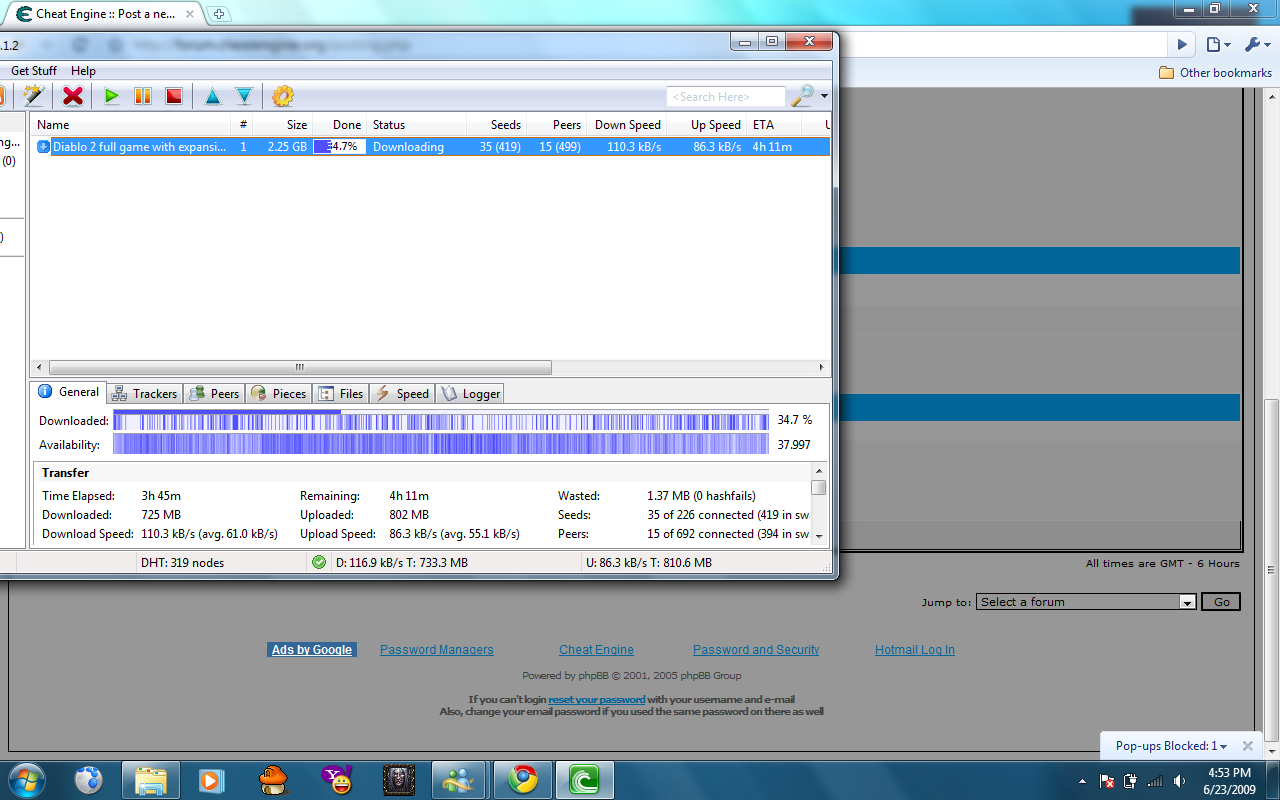Image resolution: width=1280 pixels, height=800 pixels.
Task: Click the Chrome Go arrow button
Action: [1182, 44]
